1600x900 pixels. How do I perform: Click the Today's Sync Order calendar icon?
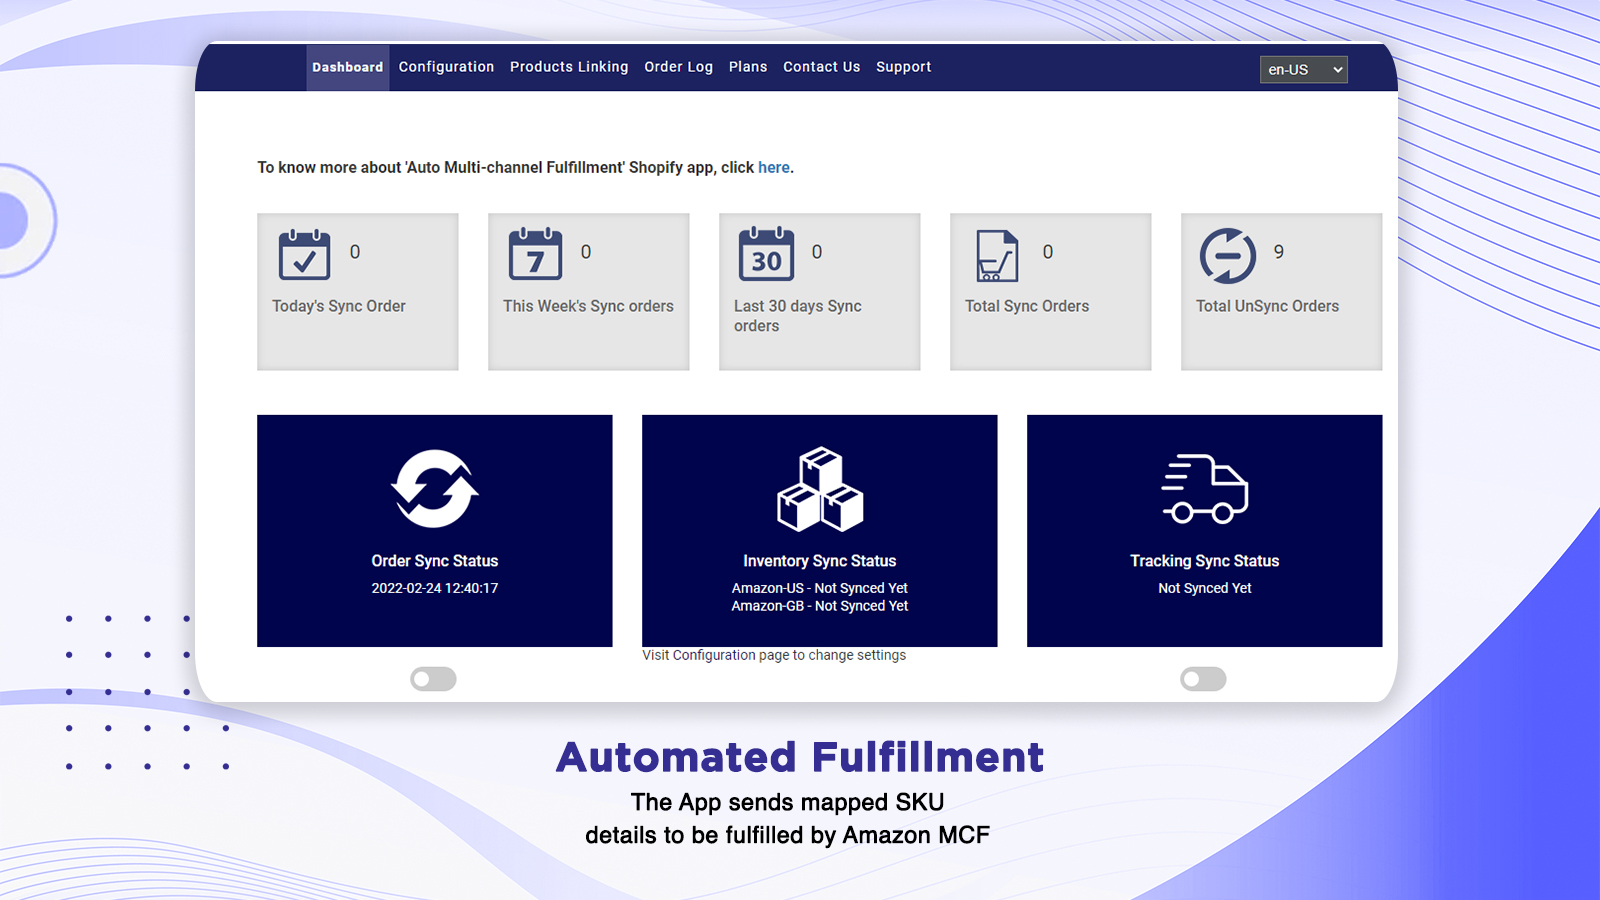point(304,256)
